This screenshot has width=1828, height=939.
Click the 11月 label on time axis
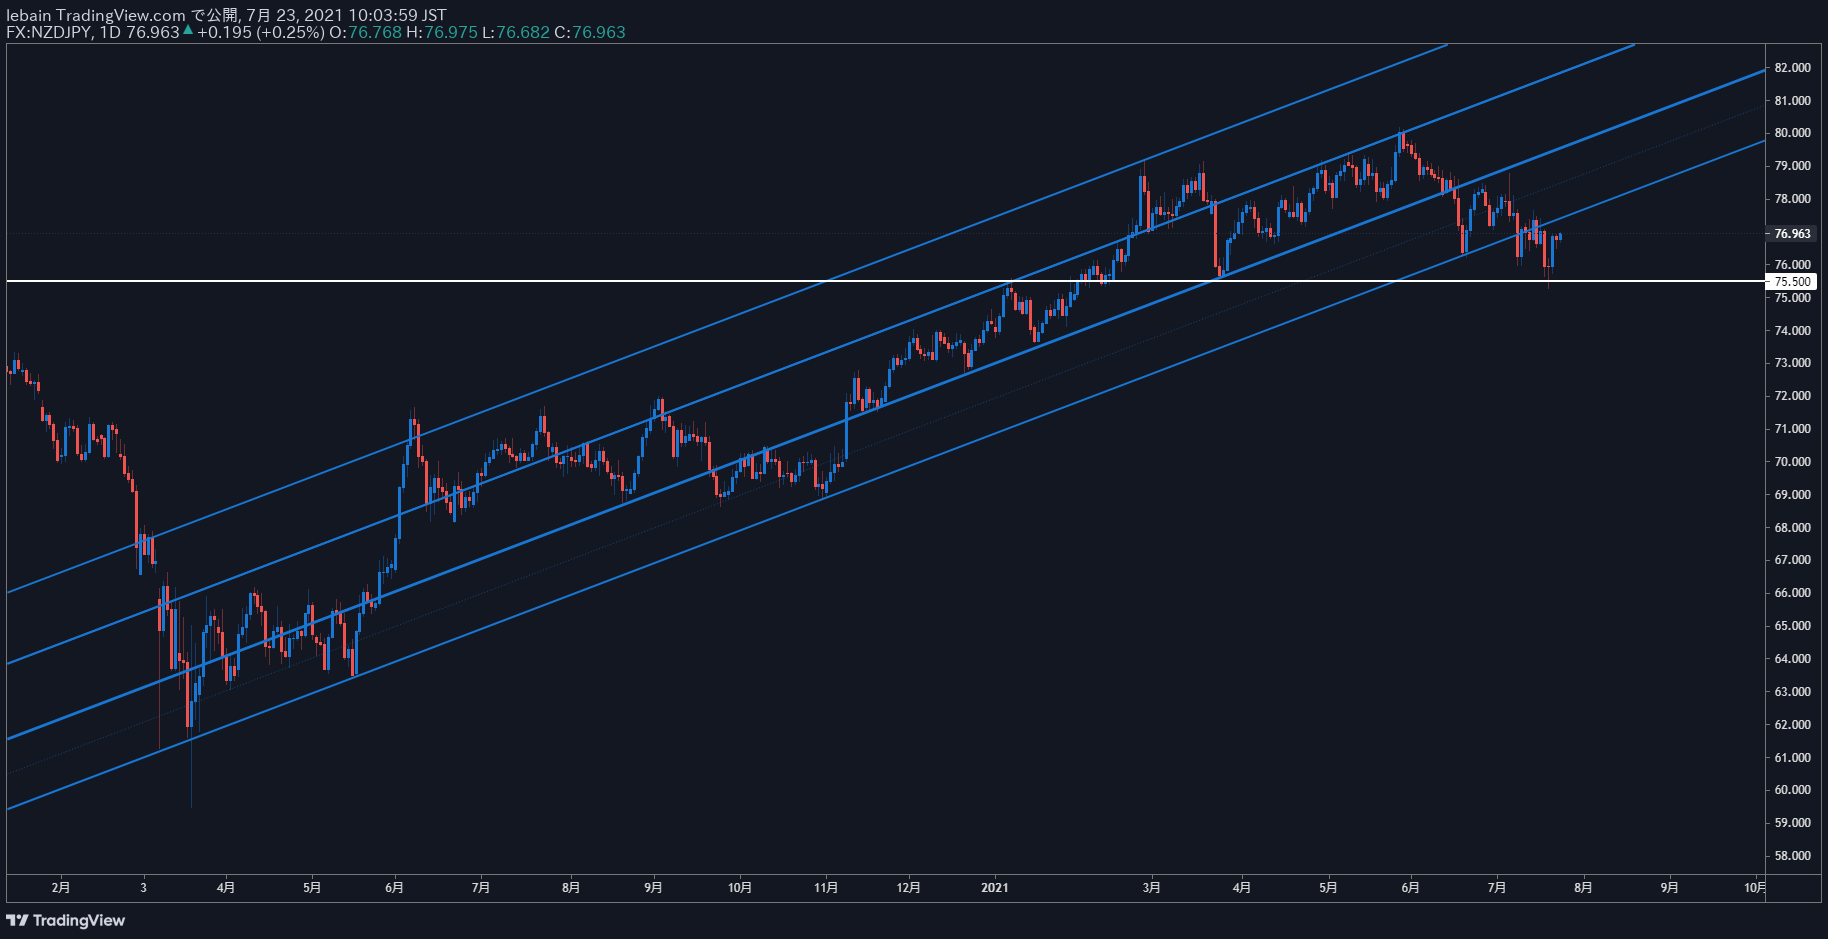[826, 887]
